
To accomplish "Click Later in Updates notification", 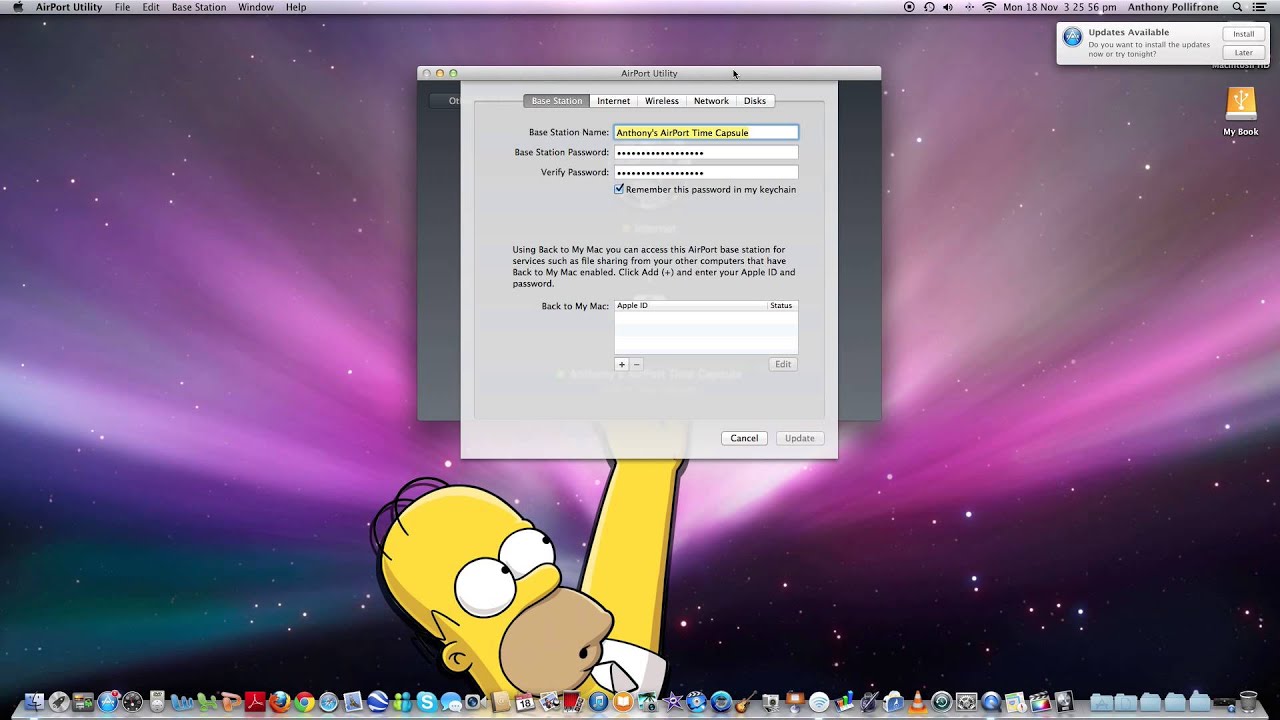I will pos(1243,52).
